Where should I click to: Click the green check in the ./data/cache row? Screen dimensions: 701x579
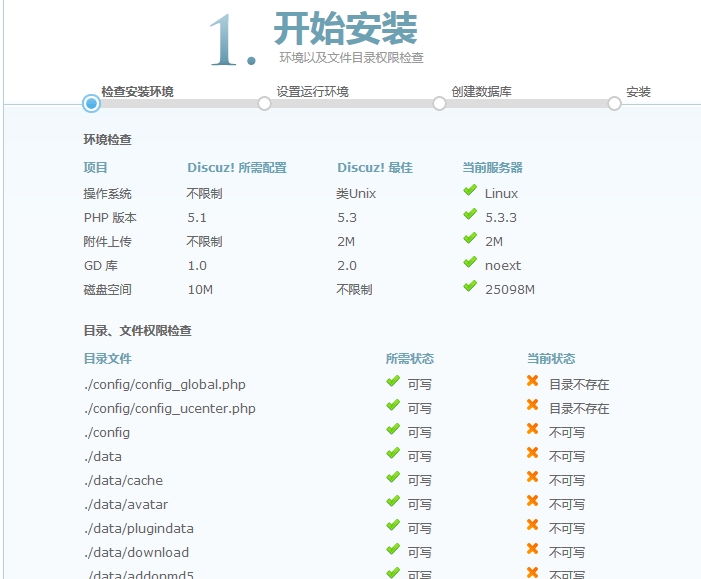393,477
